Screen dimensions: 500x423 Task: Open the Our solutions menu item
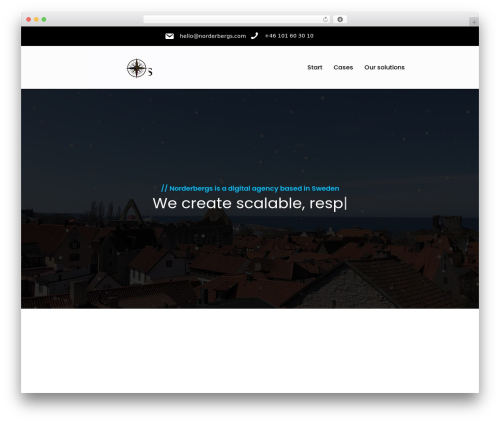point(384,67)
